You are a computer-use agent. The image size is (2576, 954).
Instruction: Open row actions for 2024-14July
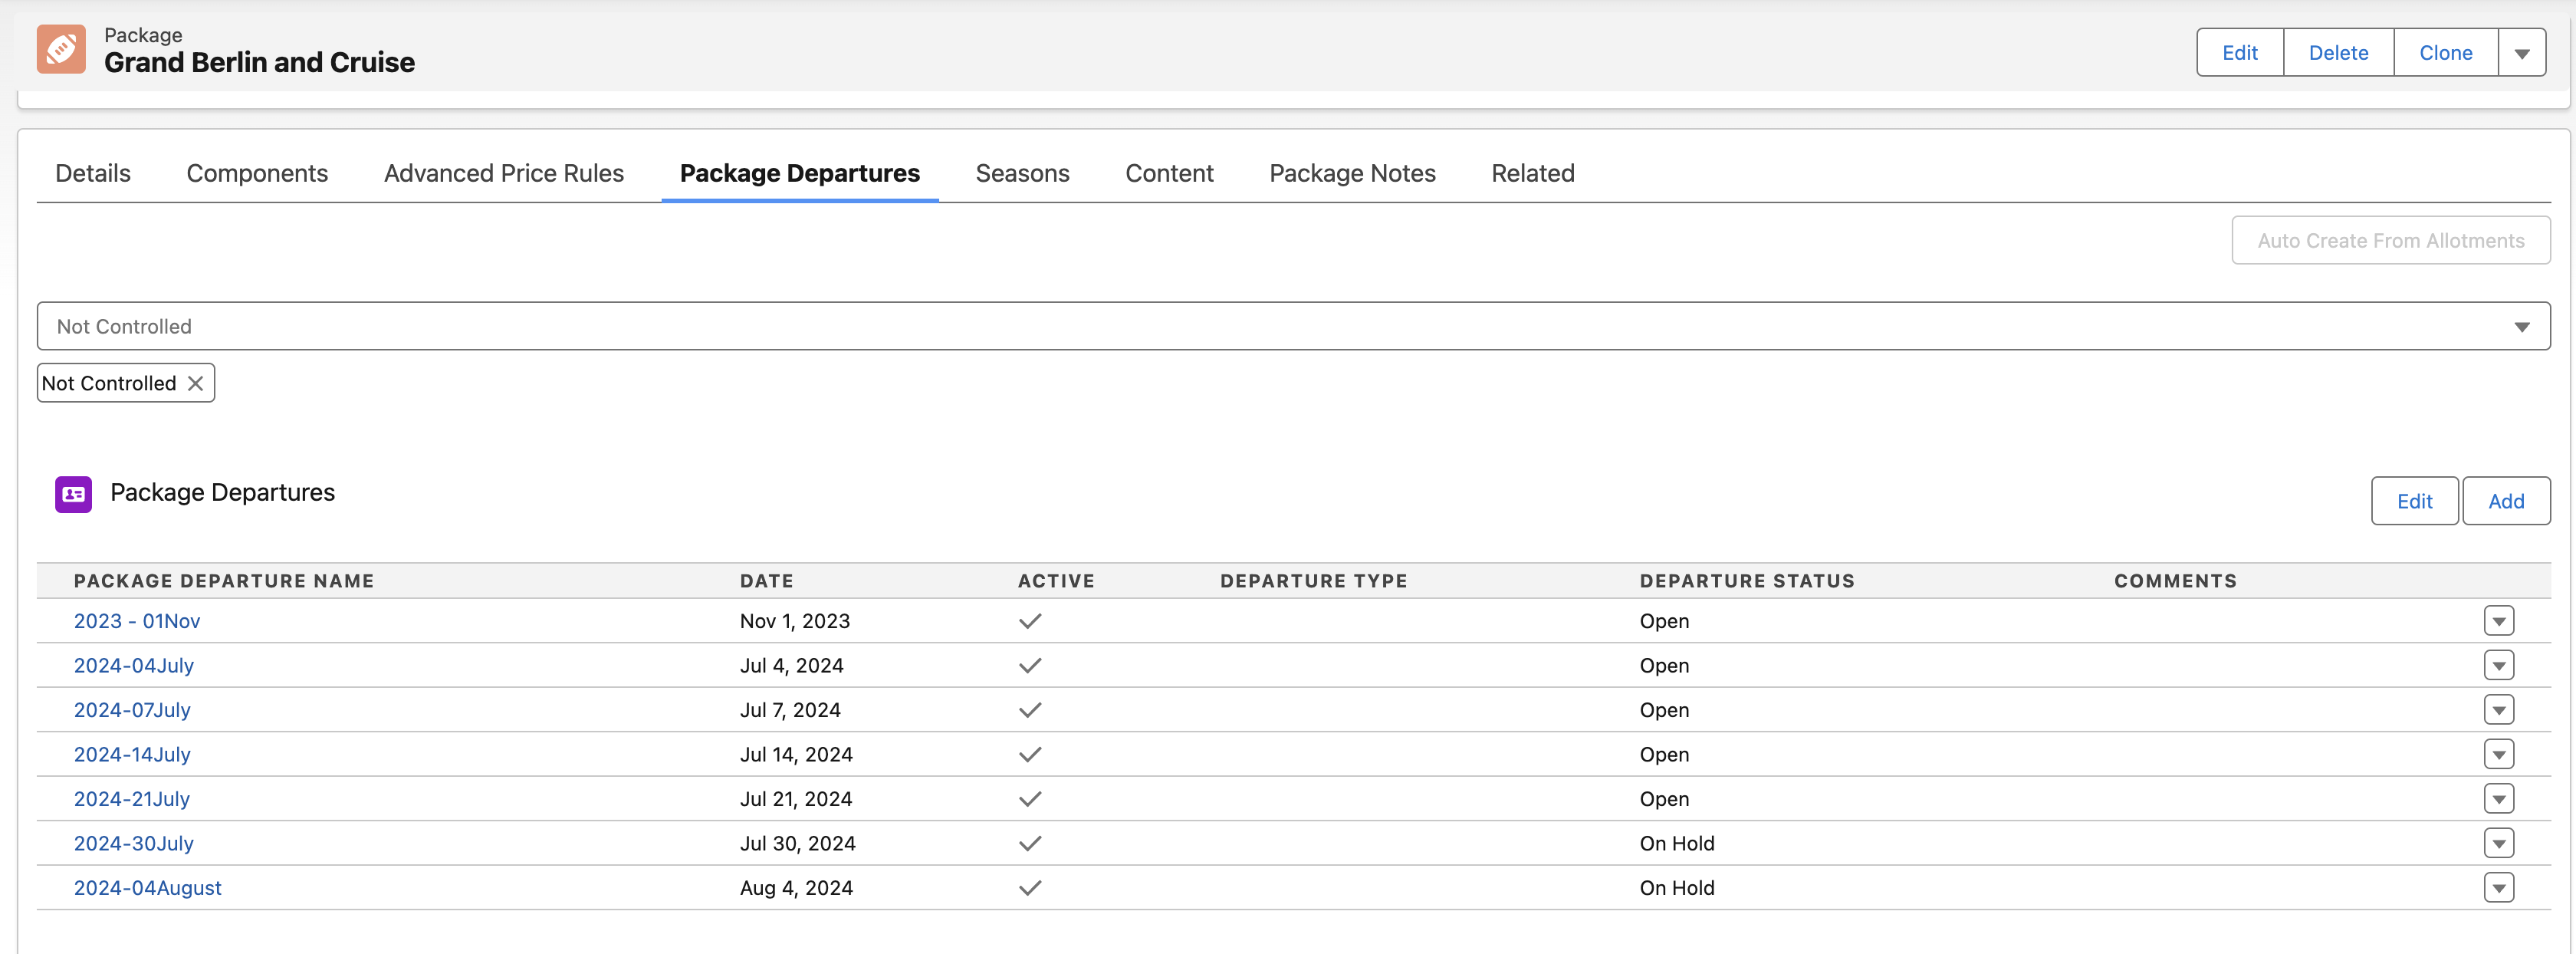click(2498, 754)
